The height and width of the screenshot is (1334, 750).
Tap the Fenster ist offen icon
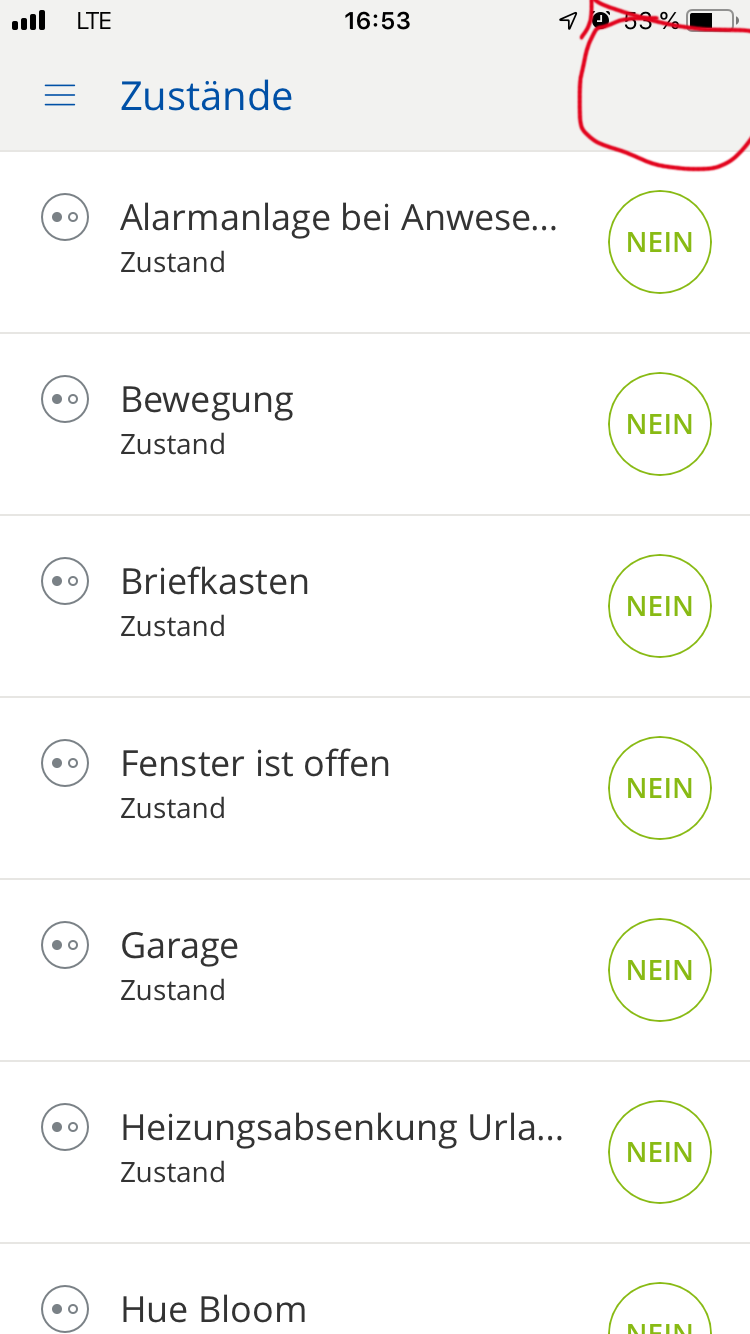[x=65, y=763]
